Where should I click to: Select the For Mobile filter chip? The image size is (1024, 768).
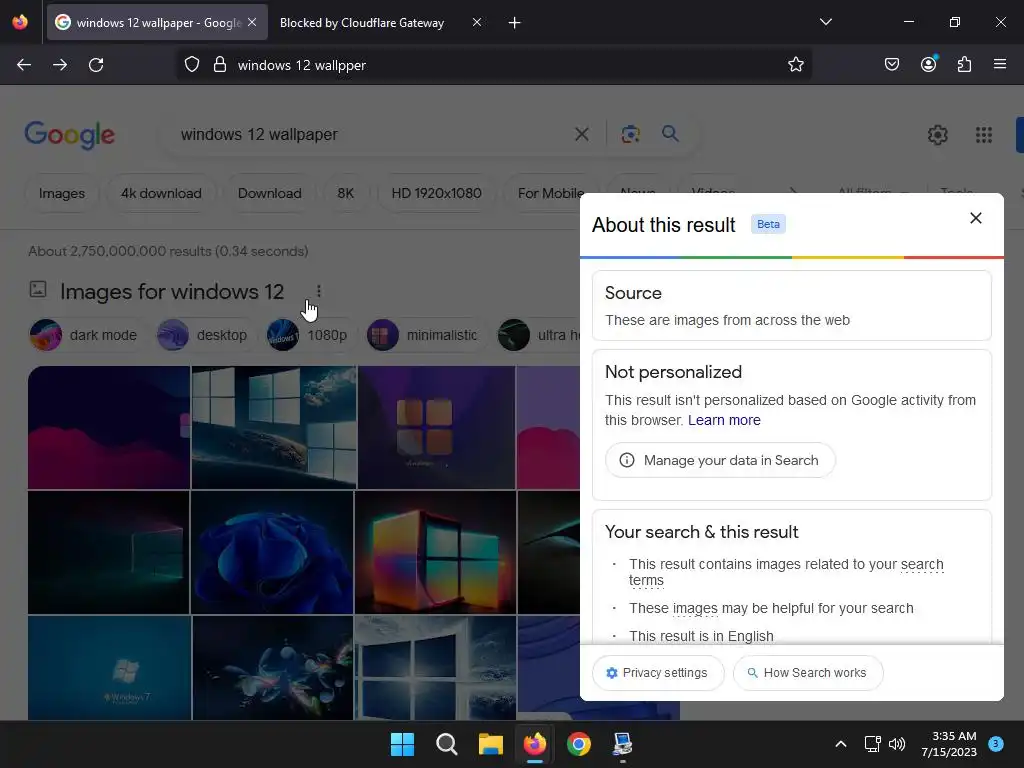click(x=551, y=193)
